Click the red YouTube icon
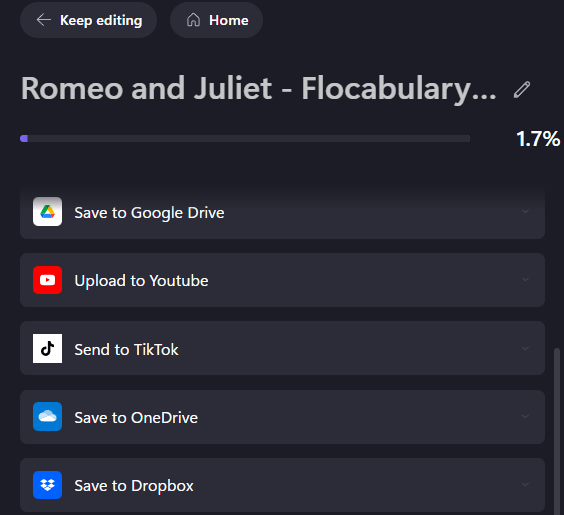Viewport: 564px width, 515px height. 47,280
